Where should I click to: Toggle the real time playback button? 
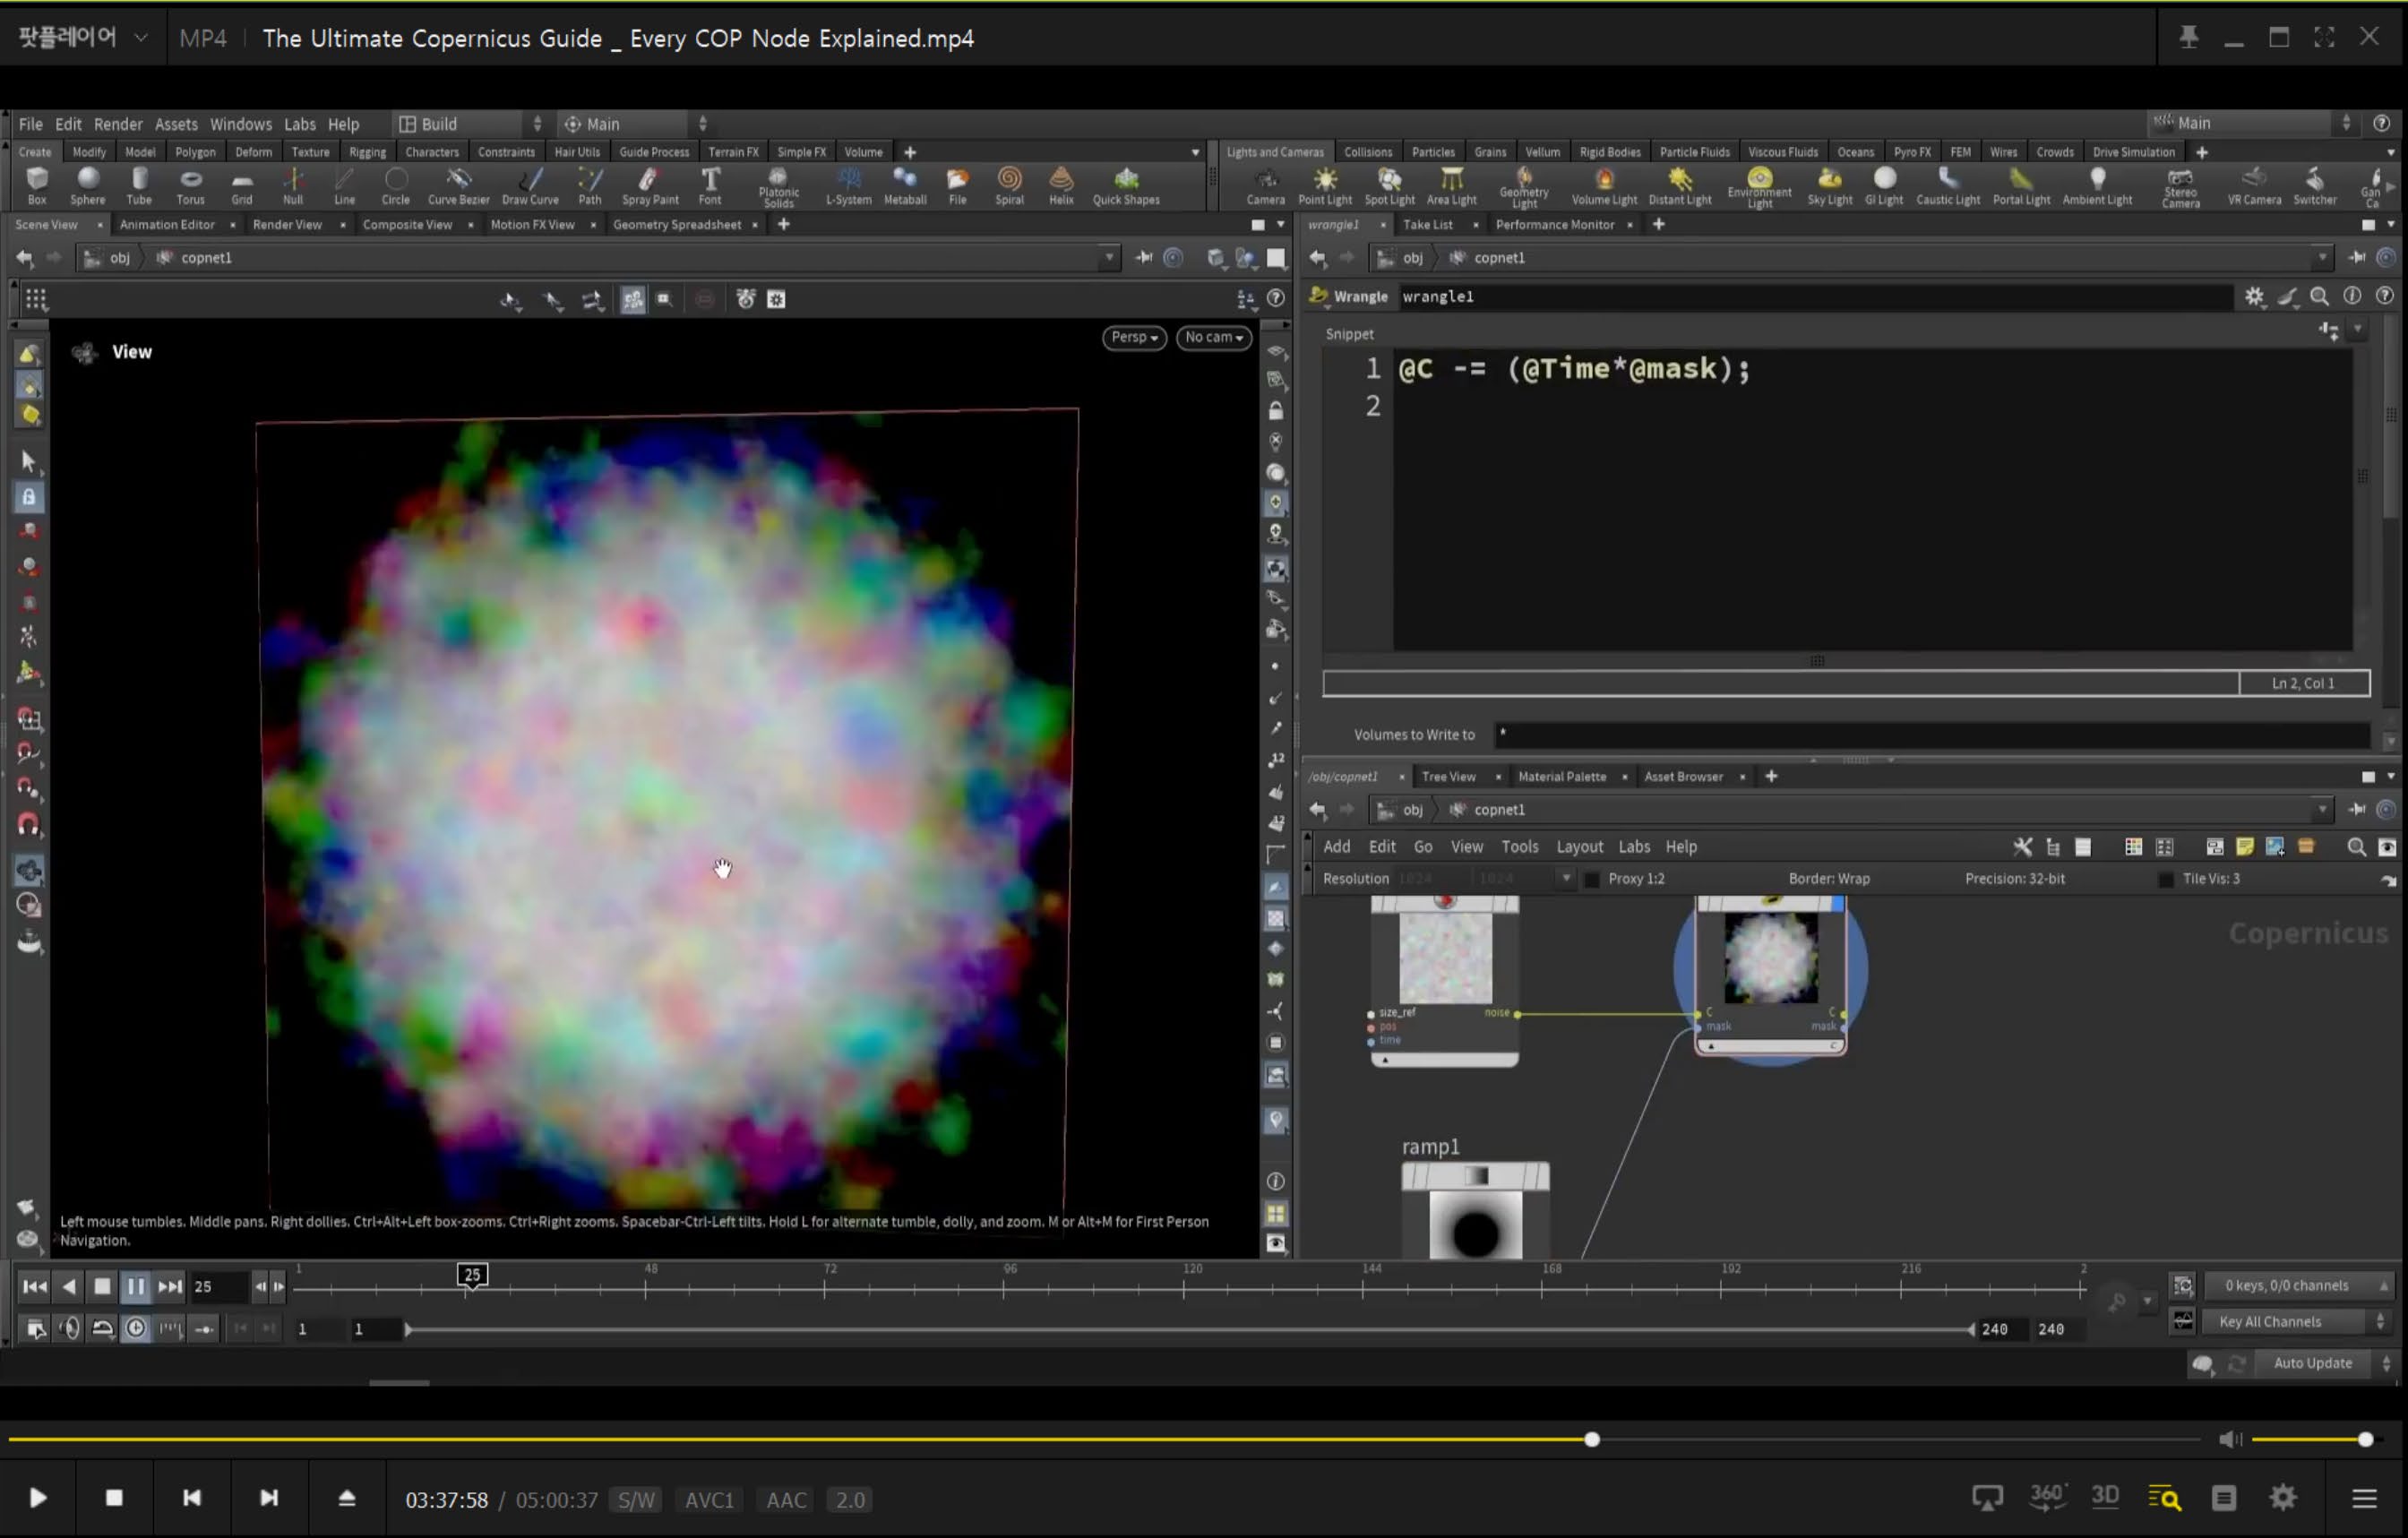pos(136,1329)
